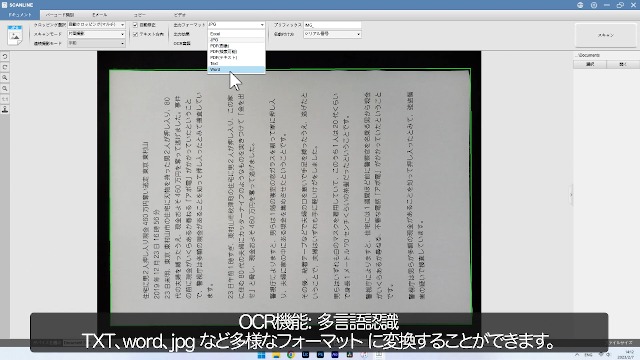Open Windows Start menu
The height and width of the screenshot is (360, 640).
point(261,355)
